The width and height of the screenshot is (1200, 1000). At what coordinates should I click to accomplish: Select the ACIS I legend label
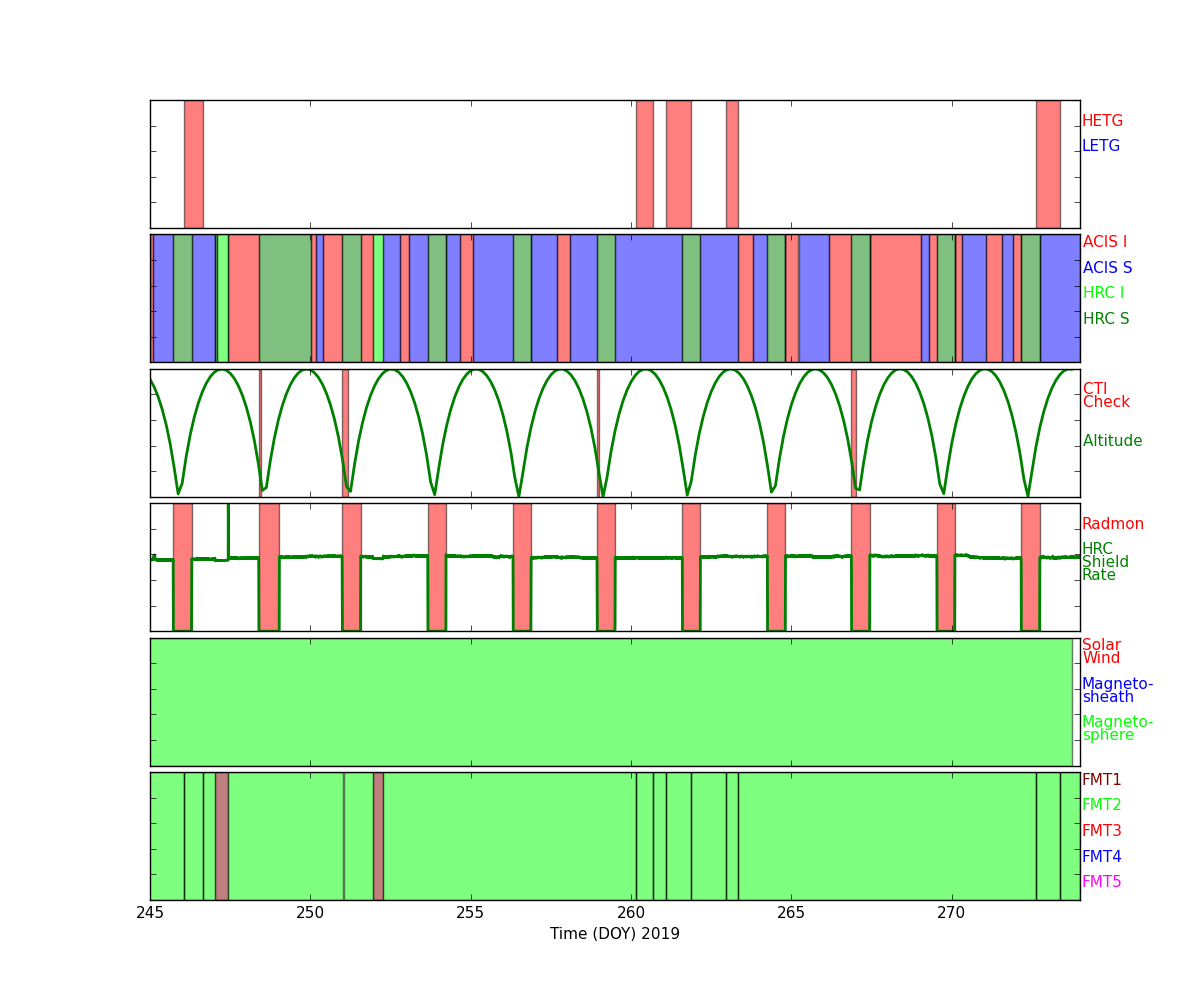click(1104, 242)
